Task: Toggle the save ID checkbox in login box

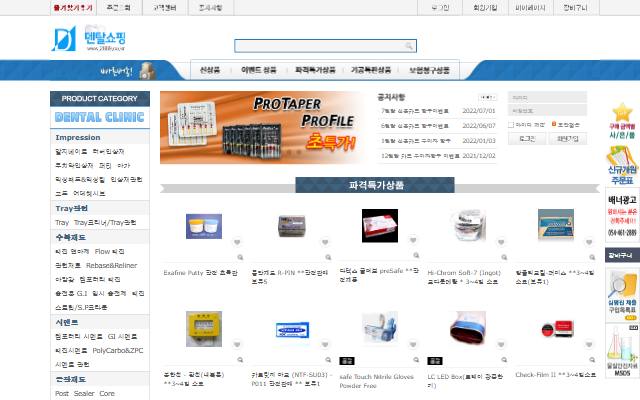Action: 511,125
